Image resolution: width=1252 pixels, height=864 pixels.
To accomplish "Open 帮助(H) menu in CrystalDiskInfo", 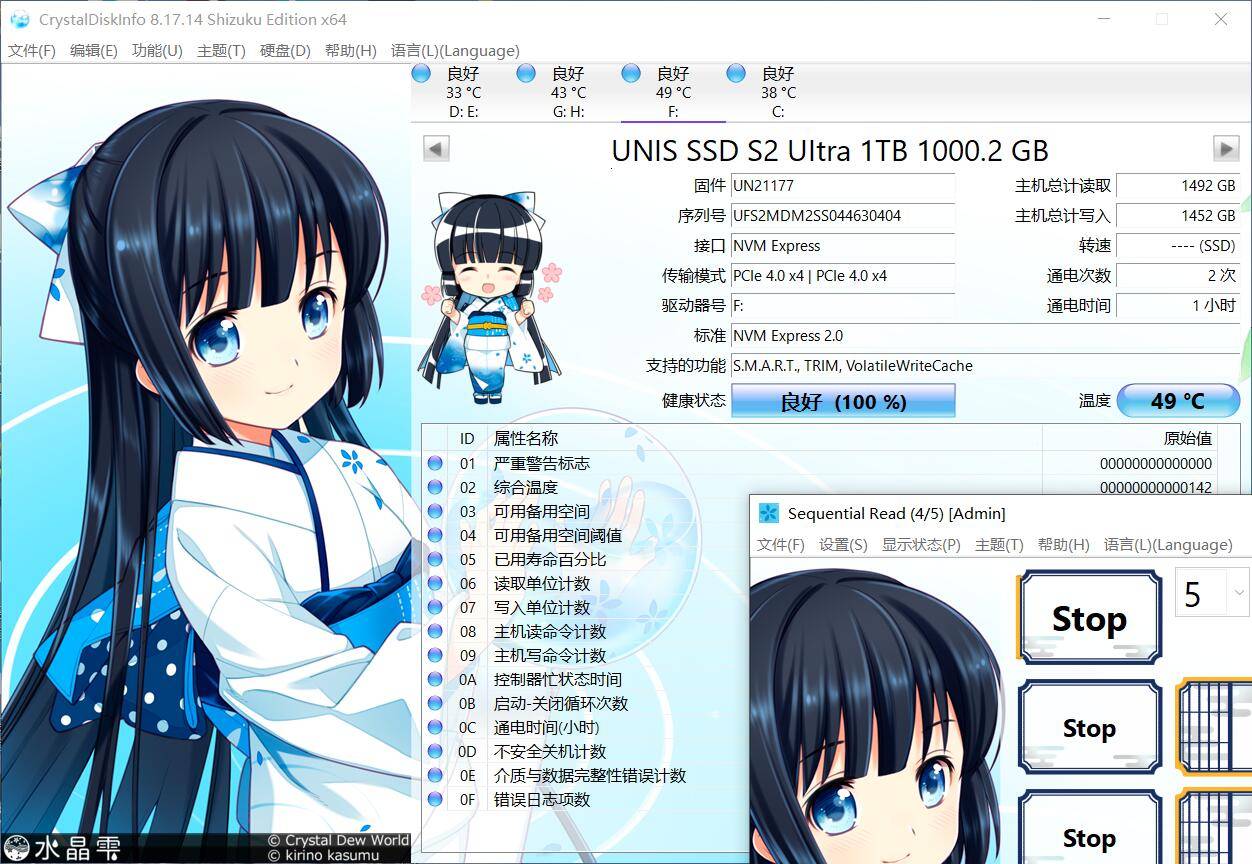I will coord(351,51).
